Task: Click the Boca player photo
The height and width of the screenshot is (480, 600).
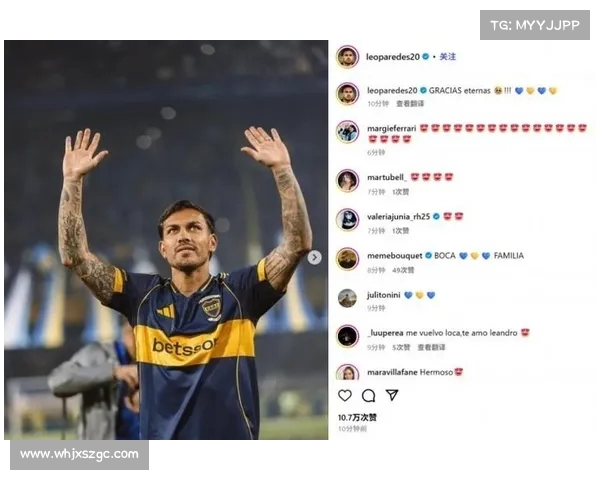Action: (x=166, y=240)
